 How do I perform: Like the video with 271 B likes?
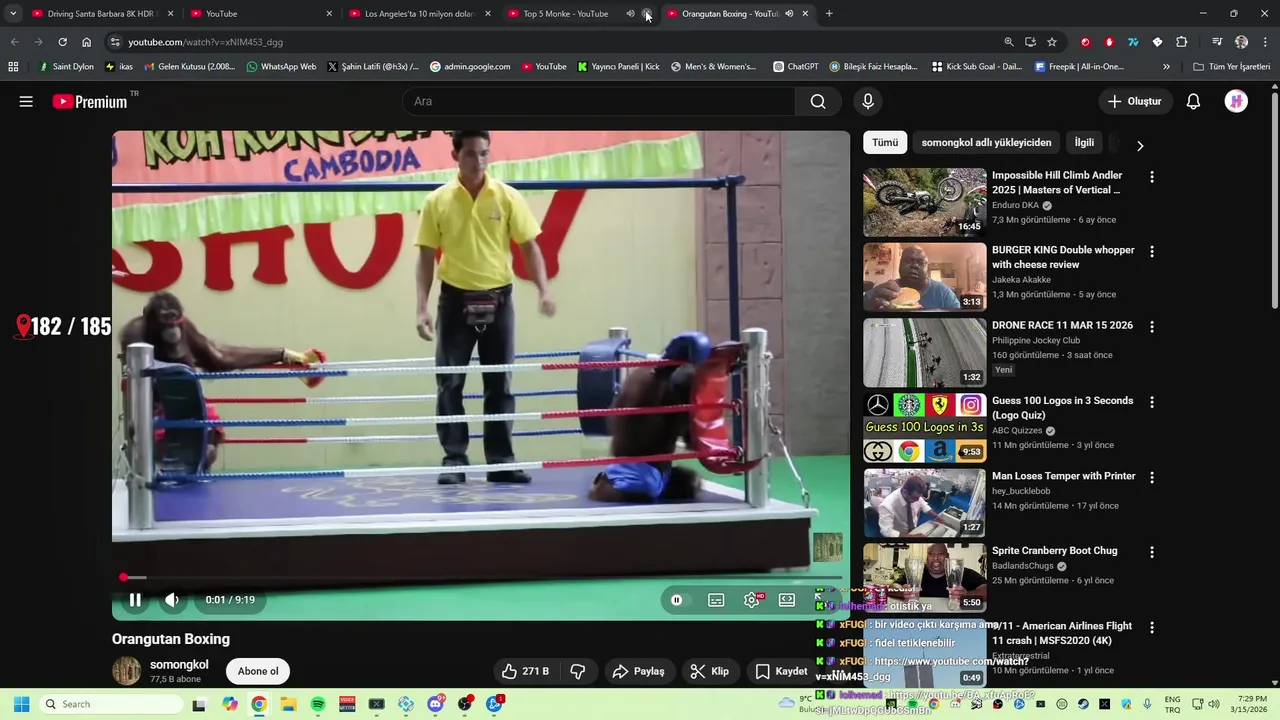point(525,671)
